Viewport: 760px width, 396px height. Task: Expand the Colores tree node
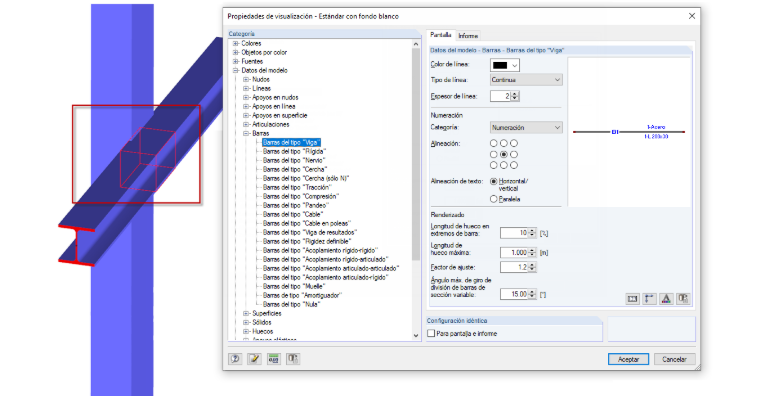(236, 43)
